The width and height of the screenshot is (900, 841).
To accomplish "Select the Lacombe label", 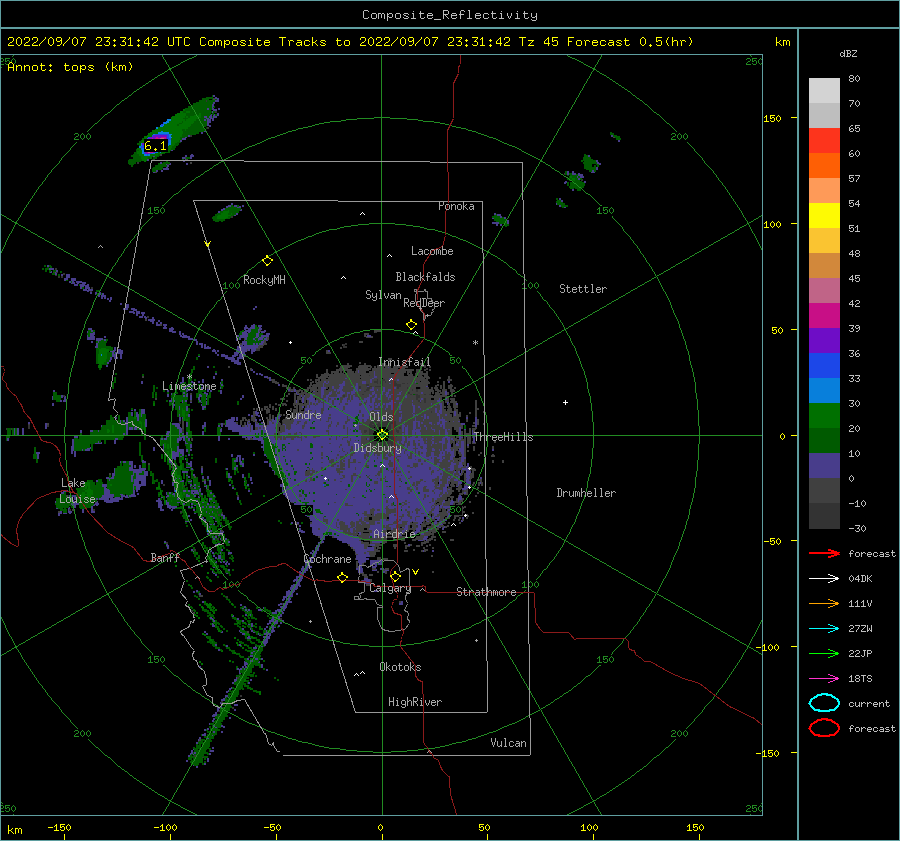I will 432,251.
